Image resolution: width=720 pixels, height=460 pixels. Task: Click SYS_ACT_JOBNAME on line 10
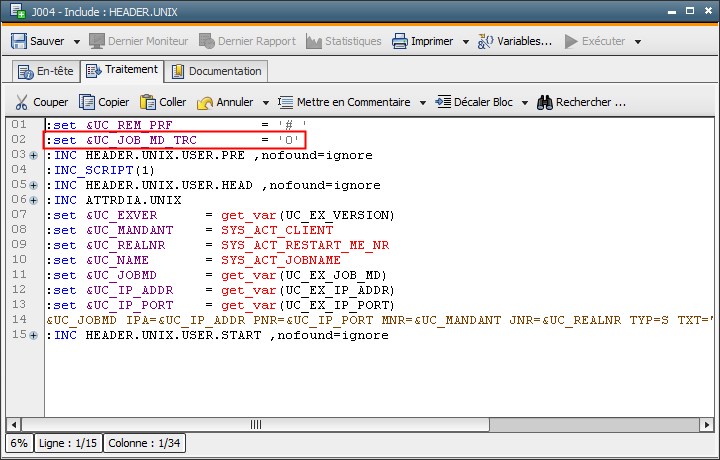point(281,260)
